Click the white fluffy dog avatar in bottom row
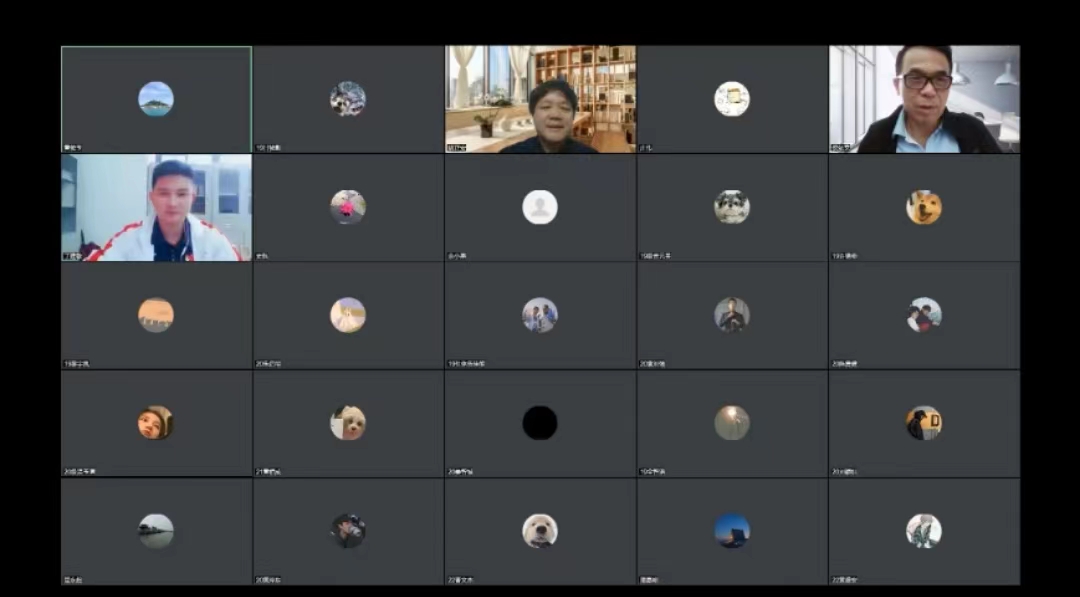Image resolution: width=1080 pixels, height=597 pixels. click(540, 531)
